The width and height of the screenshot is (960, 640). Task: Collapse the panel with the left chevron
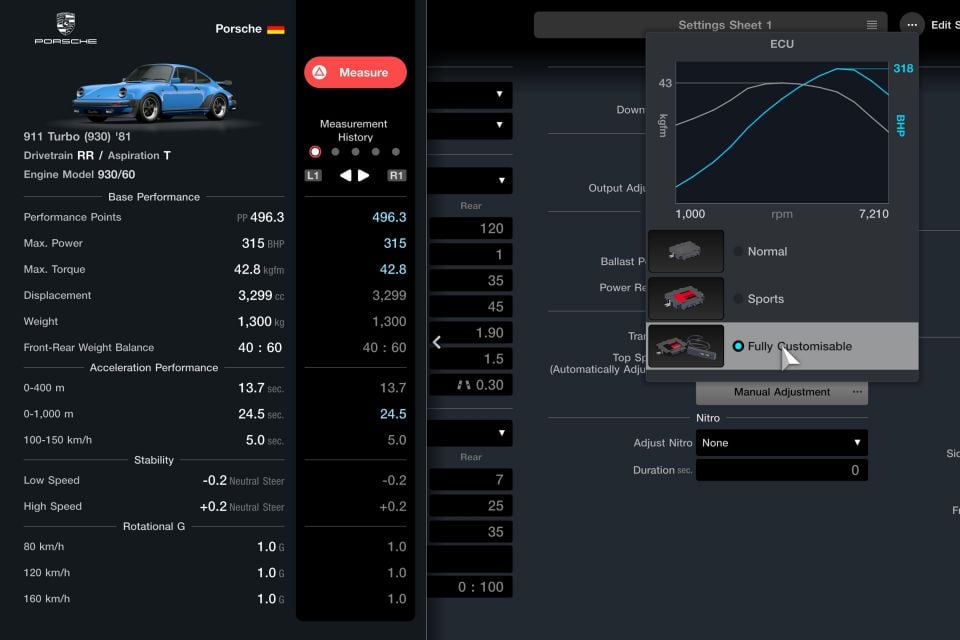[x=437, y=342]
